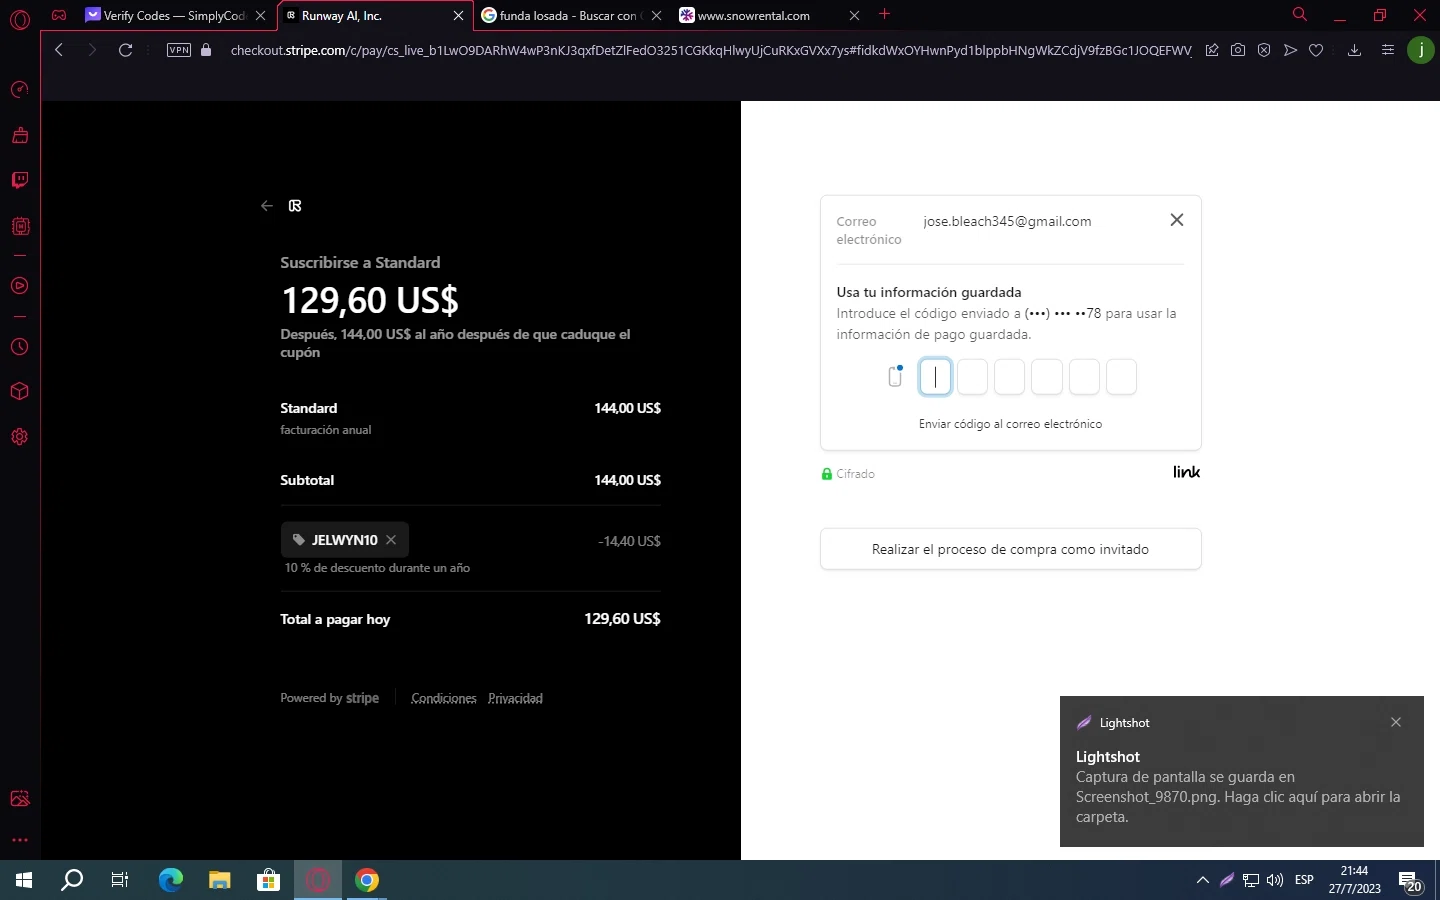
Task: Click the checkout.stripe.com address bar
Action: [710, 50]
